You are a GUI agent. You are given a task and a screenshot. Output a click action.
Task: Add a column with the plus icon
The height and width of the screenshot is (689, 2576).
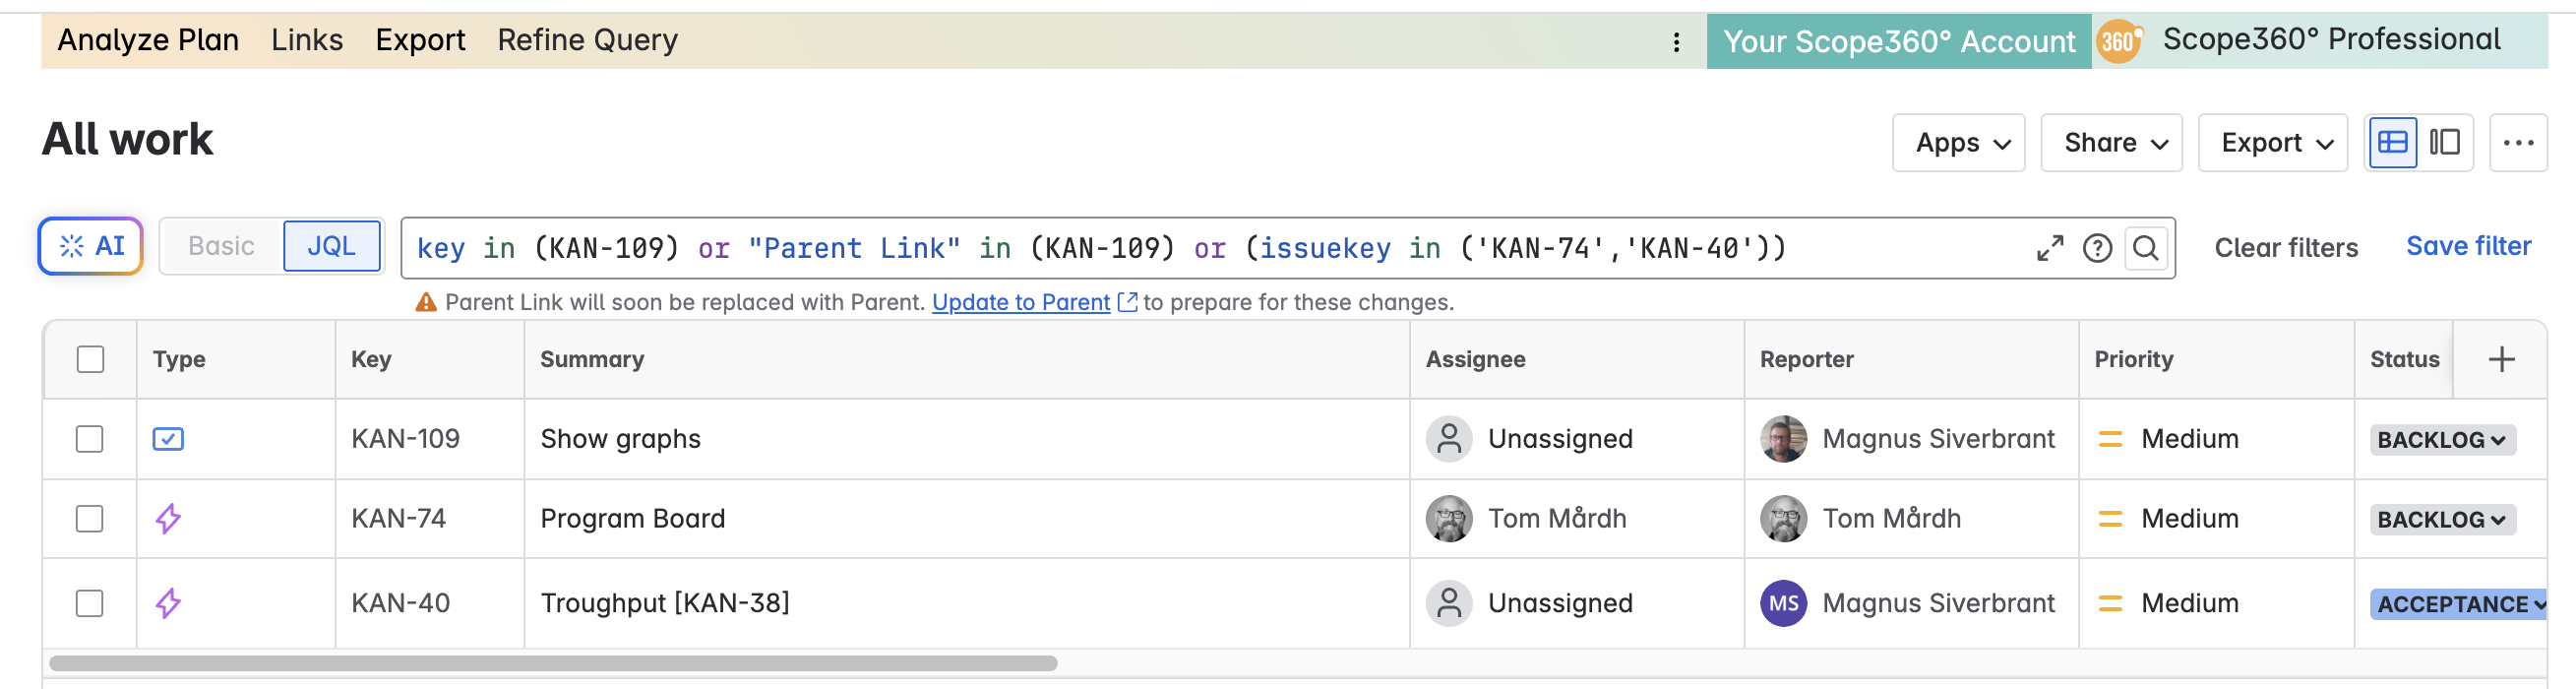(2500, 359)
